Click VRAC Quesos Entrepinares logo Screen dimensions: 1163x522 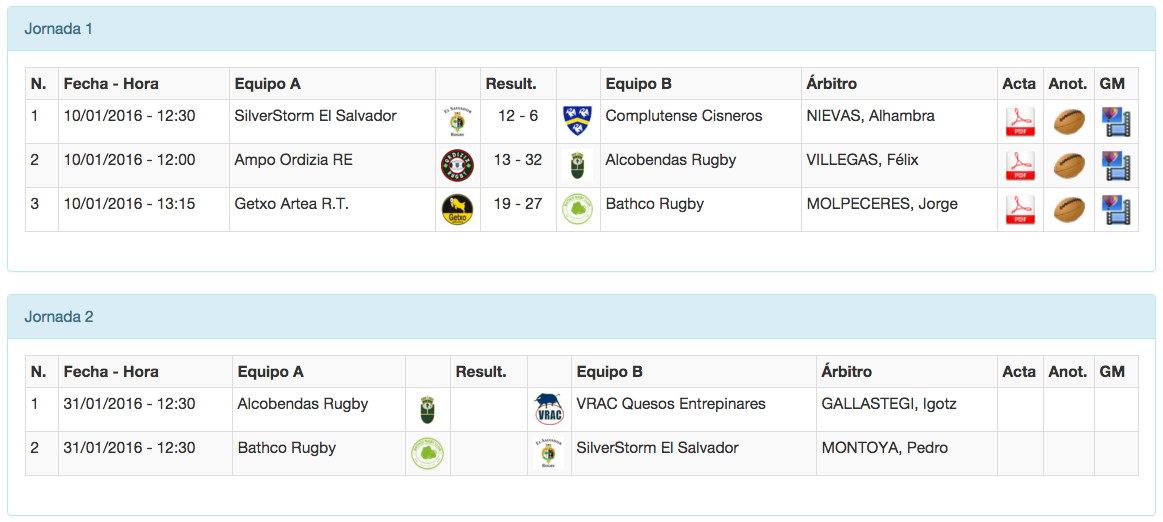click(549, 409)
